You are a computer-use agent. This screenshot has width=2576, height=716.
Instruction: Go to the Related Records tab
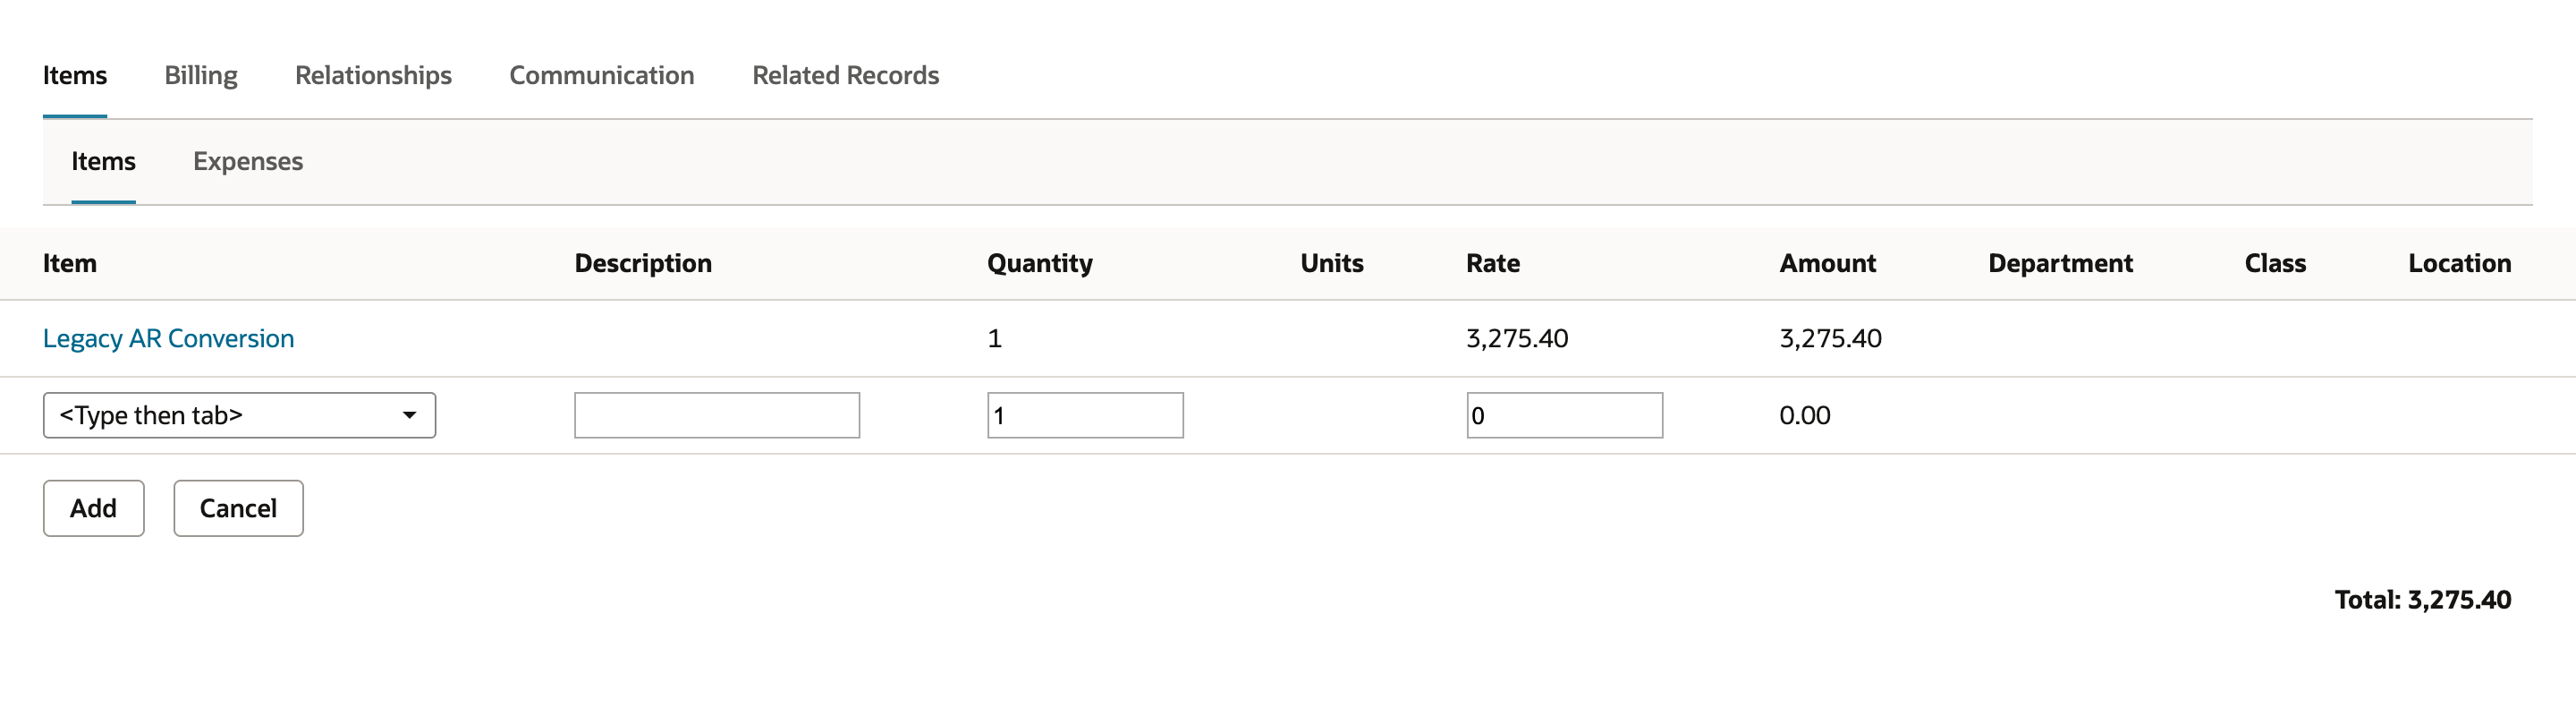click(845, 75)
